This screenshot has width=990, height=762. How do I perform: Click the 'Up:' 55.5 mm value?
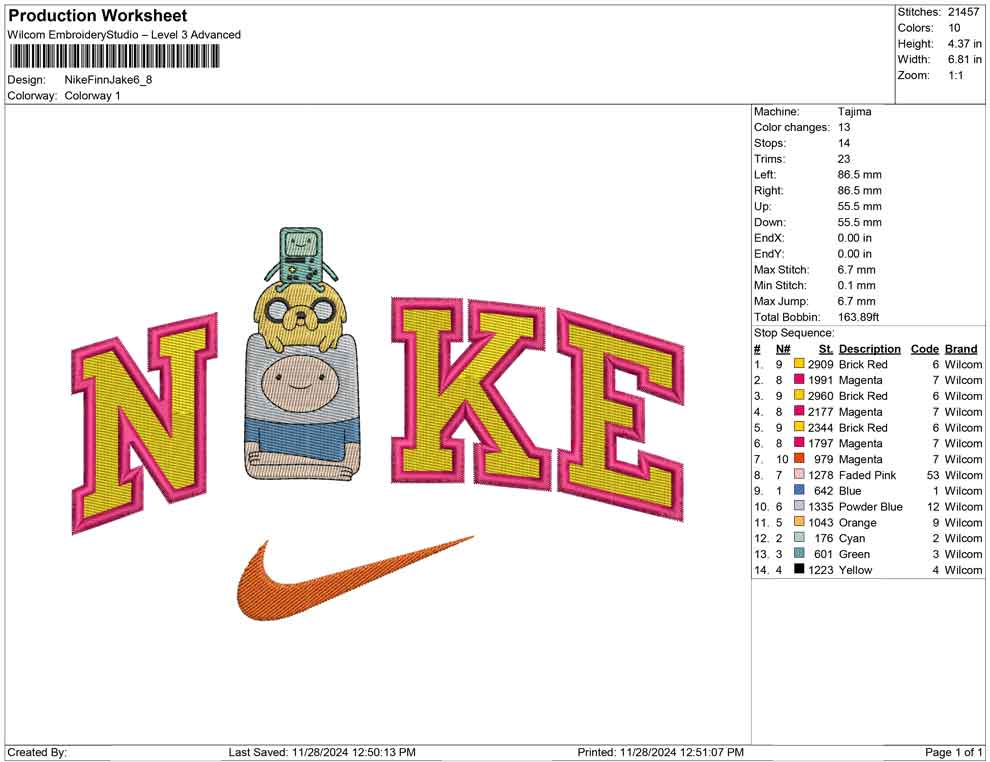(x=859, y=206)
